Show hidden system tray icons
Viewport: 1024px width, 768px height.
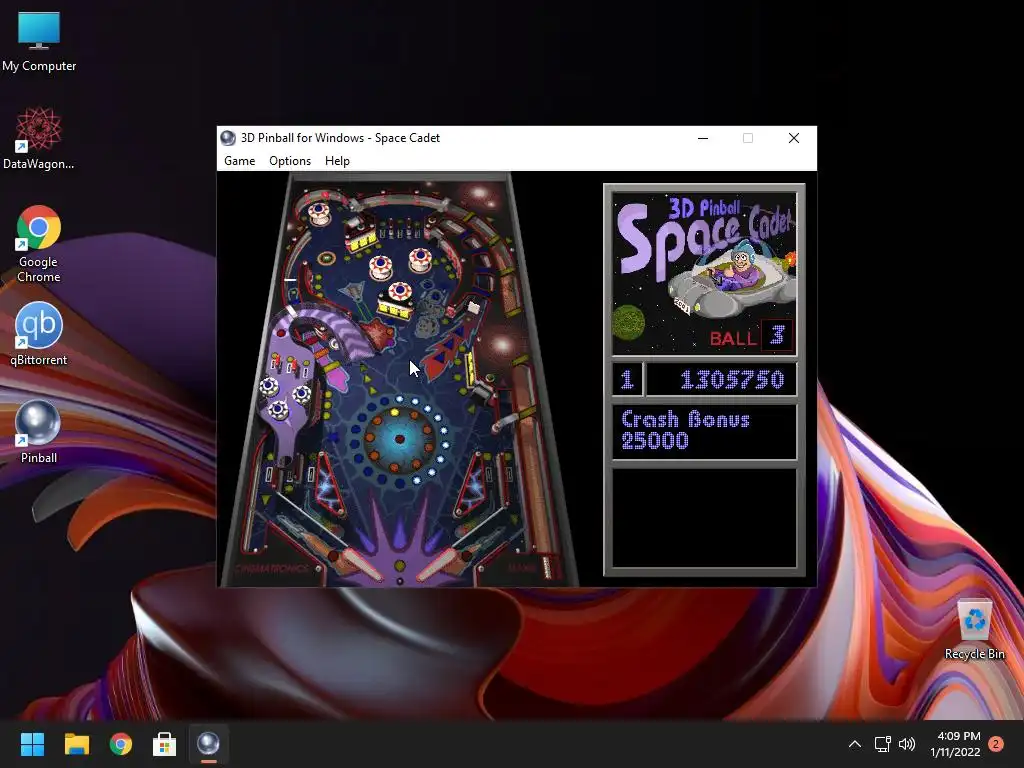(x=854, y=744)
